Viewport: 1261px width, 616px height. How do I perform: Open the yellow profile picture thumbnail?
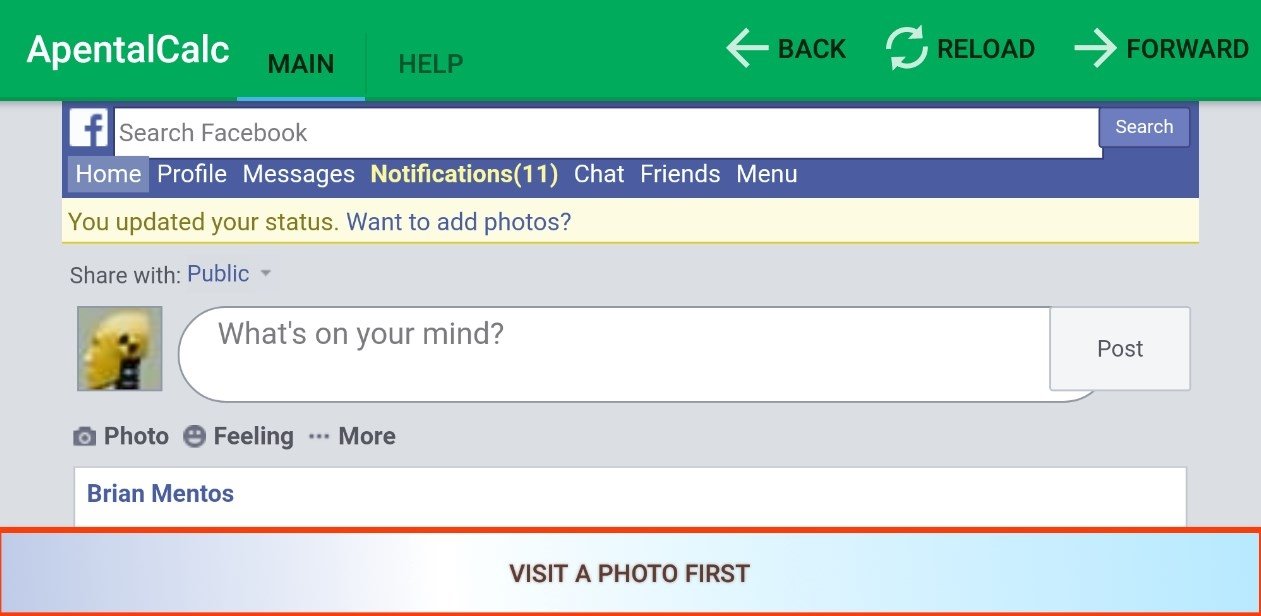pos(120,348)
